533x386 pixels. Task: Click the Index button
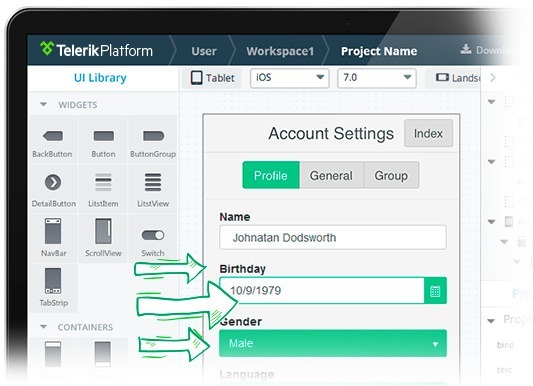[428, 133]
